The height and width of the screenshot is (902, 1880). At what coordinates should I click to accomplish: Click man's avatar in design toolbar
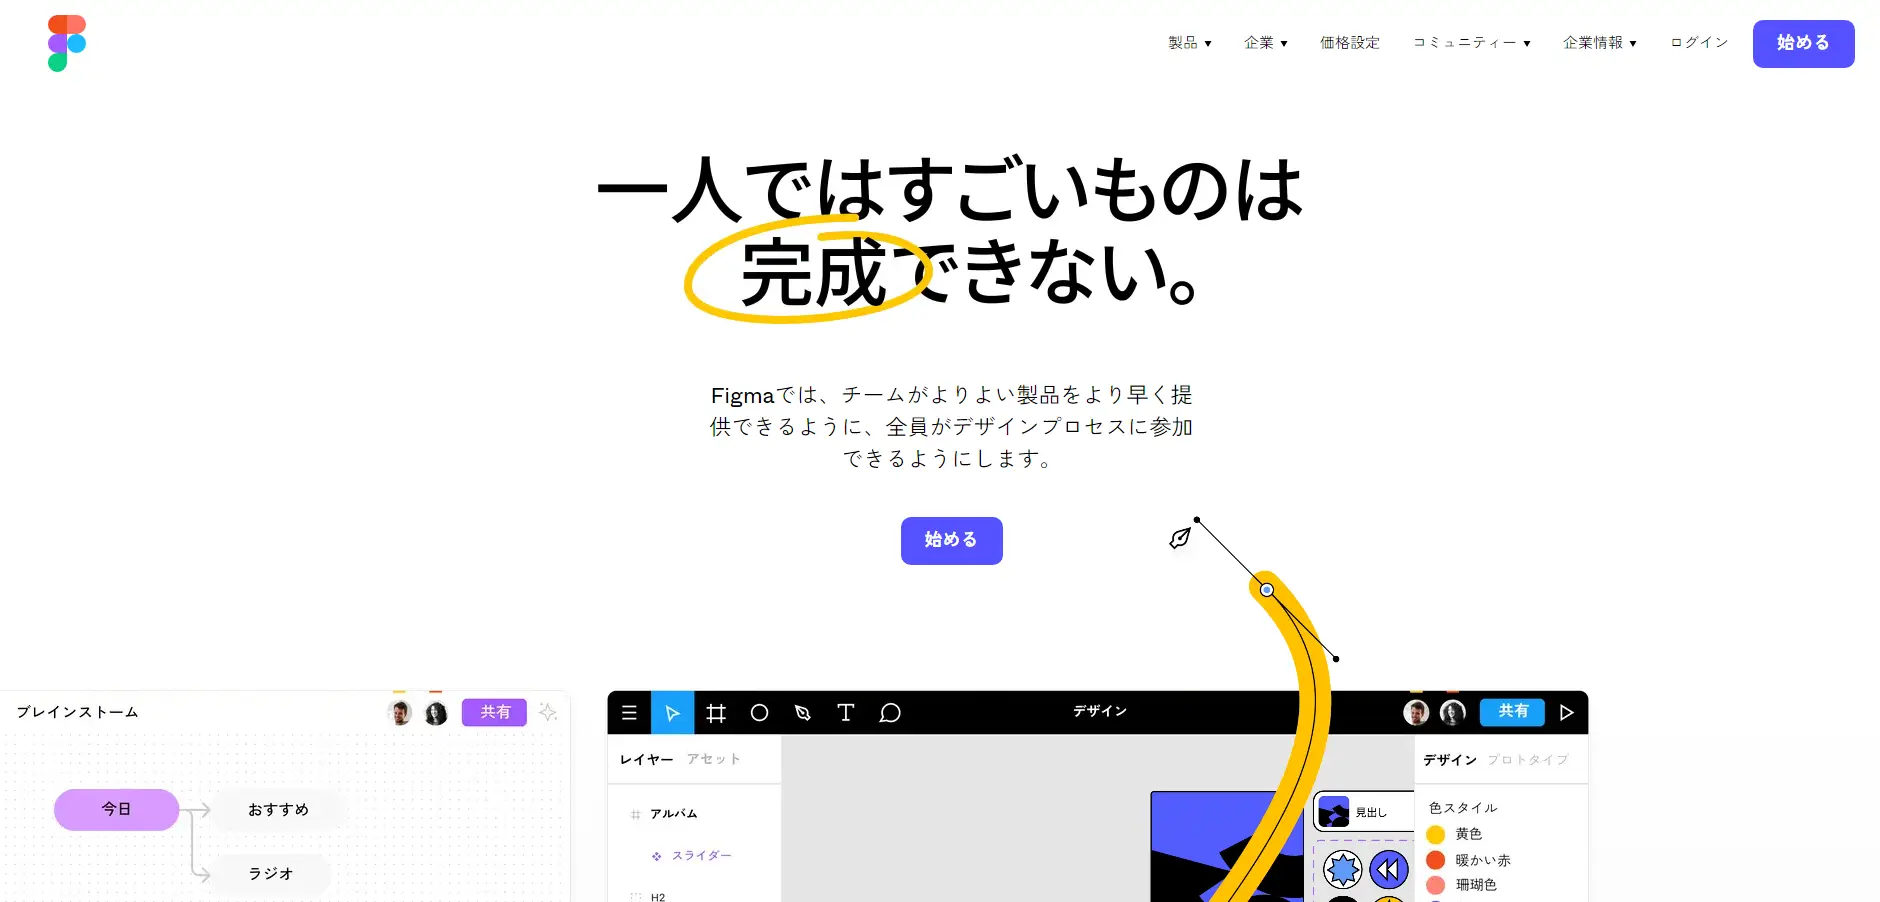pyautogui.click(x=1416, y=712)
